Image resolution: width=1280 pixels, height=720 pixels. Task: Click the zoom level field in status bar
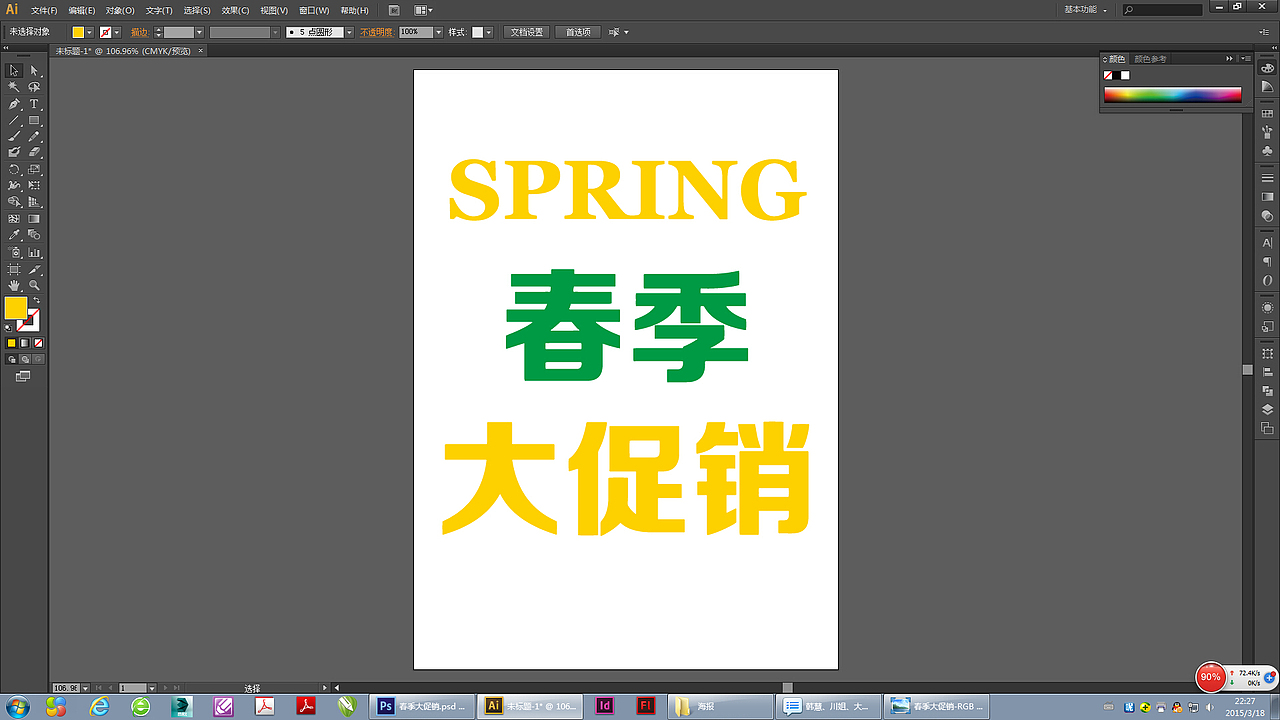point(66,688)
